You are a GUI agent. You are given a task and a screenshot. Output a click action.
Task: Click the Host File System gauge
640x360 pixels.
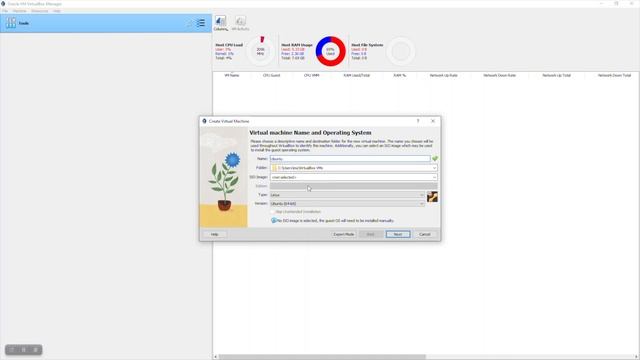[401, 51]
